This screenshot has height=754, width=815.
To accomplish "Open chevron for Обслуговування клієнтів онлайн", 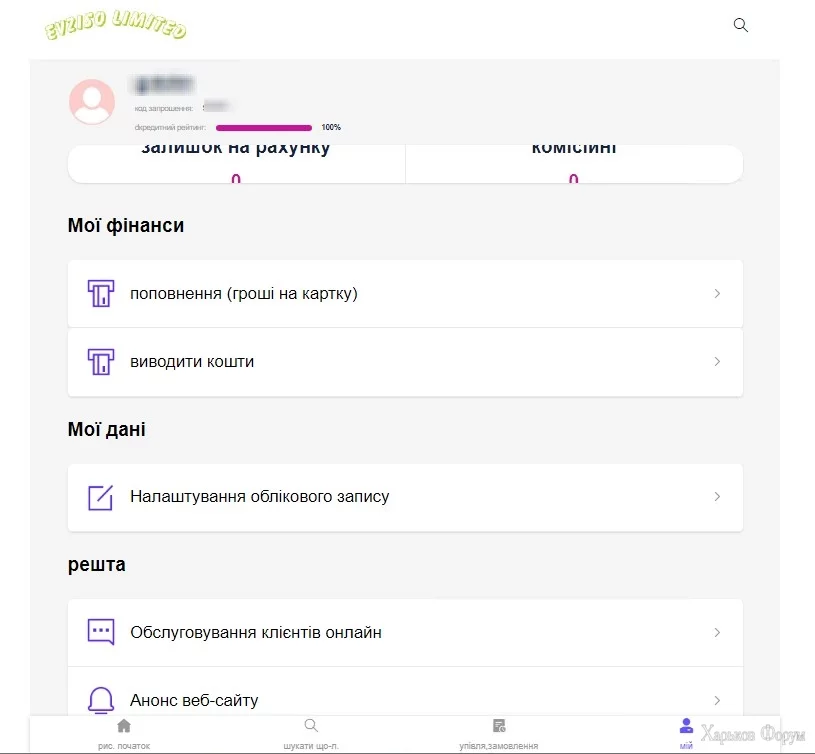I will 717,633.
